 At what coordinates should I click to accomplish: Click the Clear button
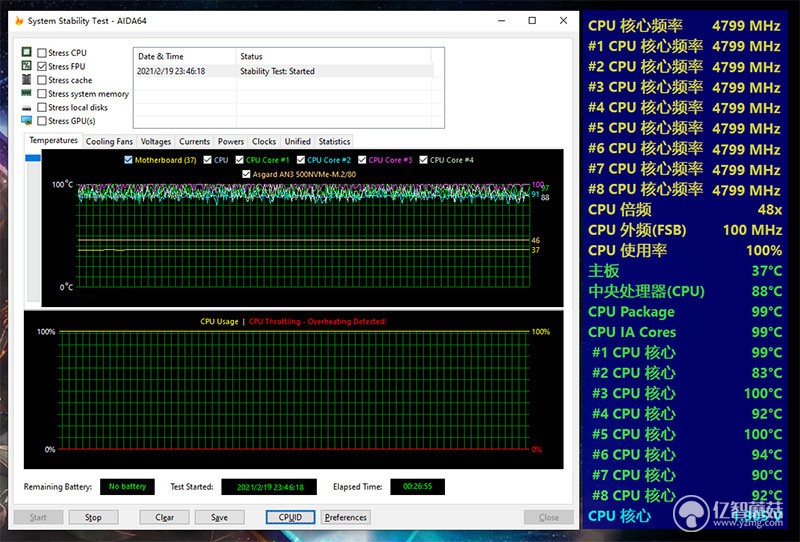[164, 517]
